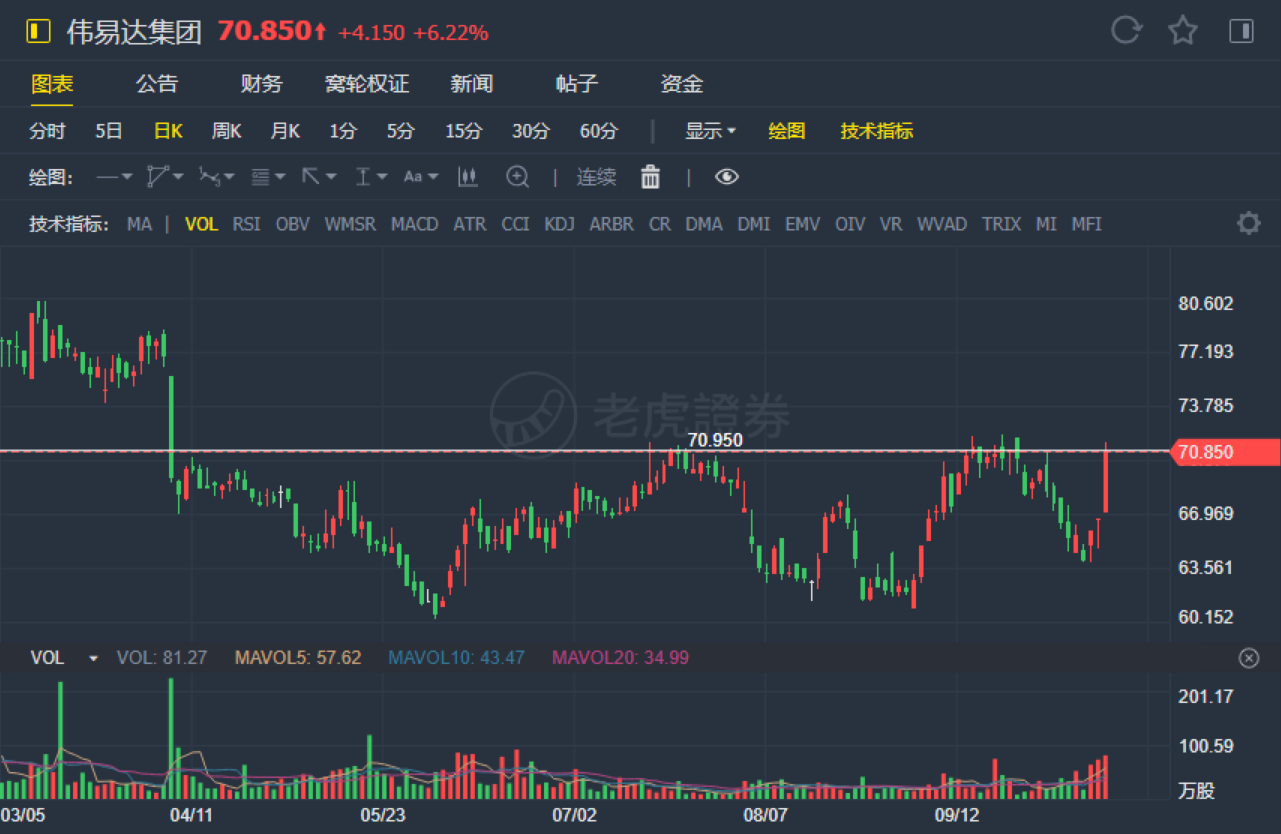Toggle drawing visibility with eye icon

point(727,177)
